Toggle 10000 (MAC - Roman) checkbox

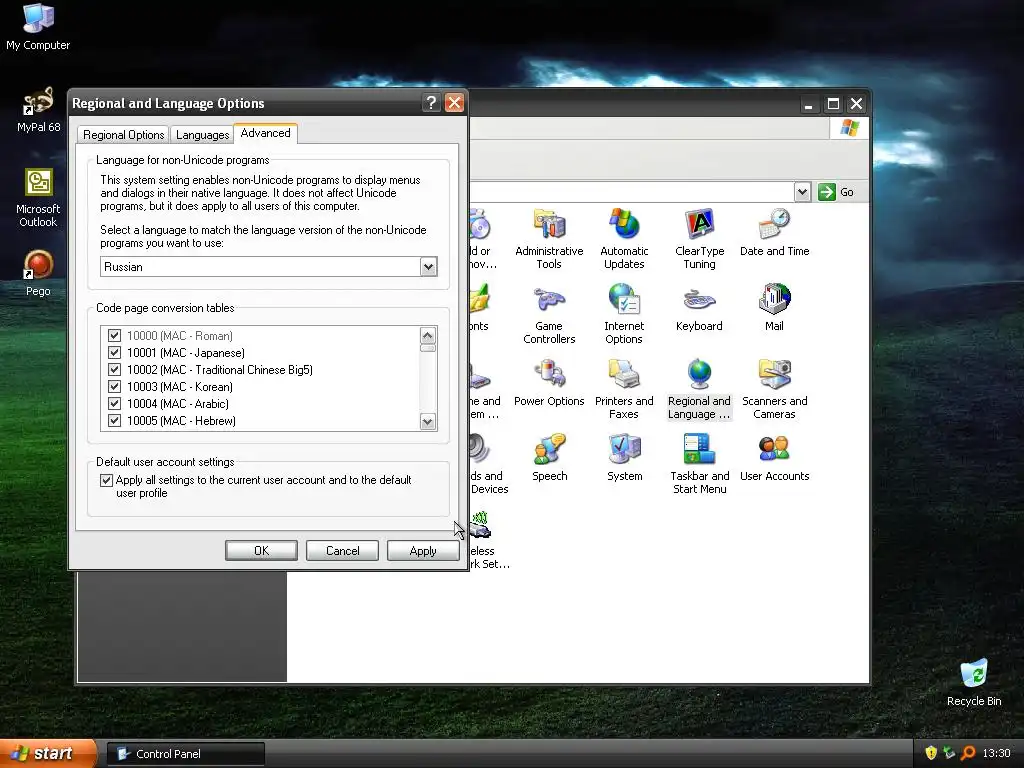[x=114, y=336]
